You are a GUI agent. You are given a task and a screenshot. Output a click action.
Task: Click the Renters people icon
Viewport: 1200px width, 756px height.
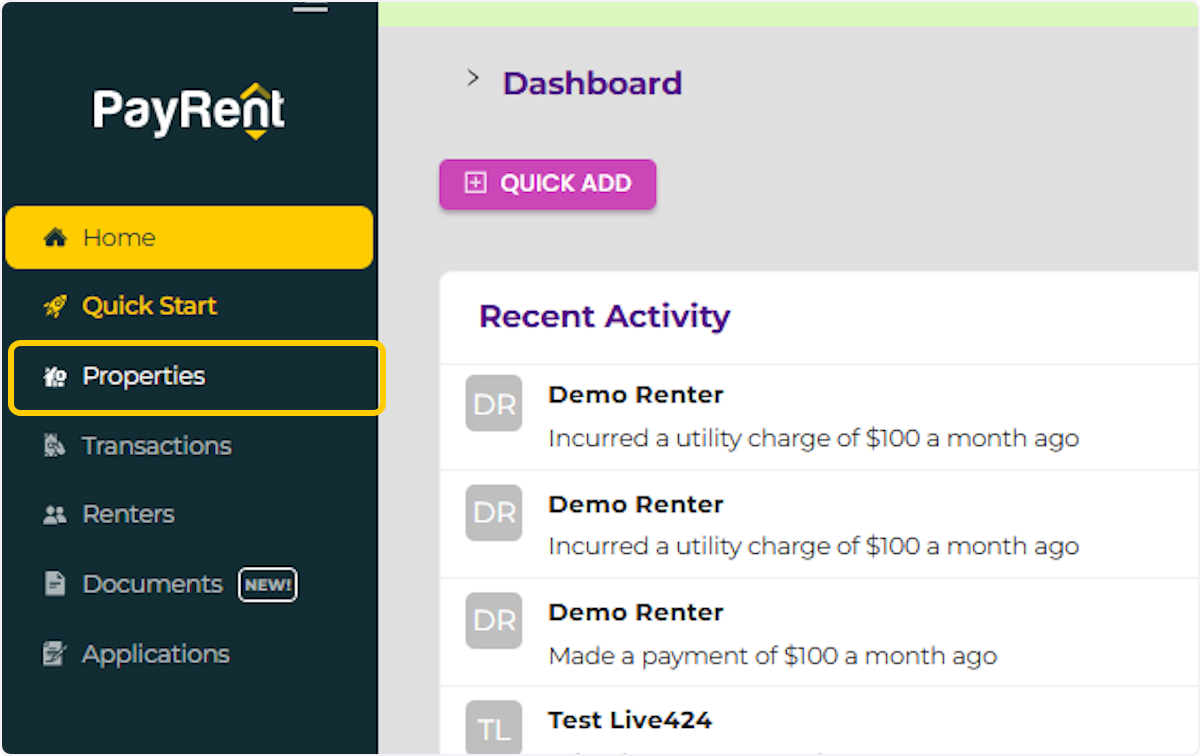(55, 515)
